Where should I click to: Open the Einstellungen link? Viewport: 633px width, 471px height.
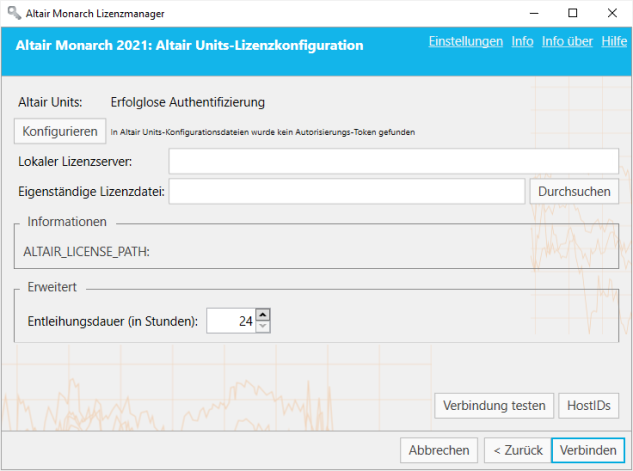(465, 42)
